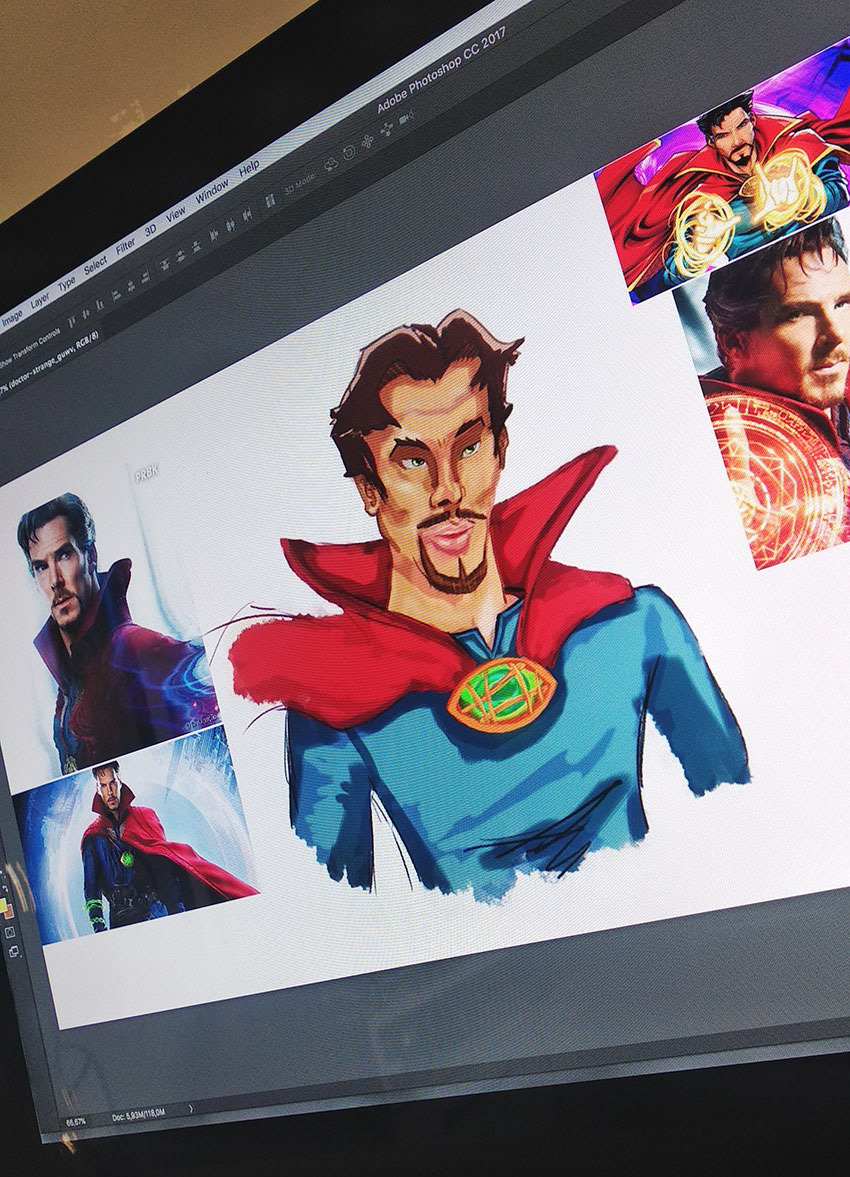Click the Doc: 5,93M/118,0M status text
The width and height of the screenshot is (850, 1177).
[x=138, y=1115]
